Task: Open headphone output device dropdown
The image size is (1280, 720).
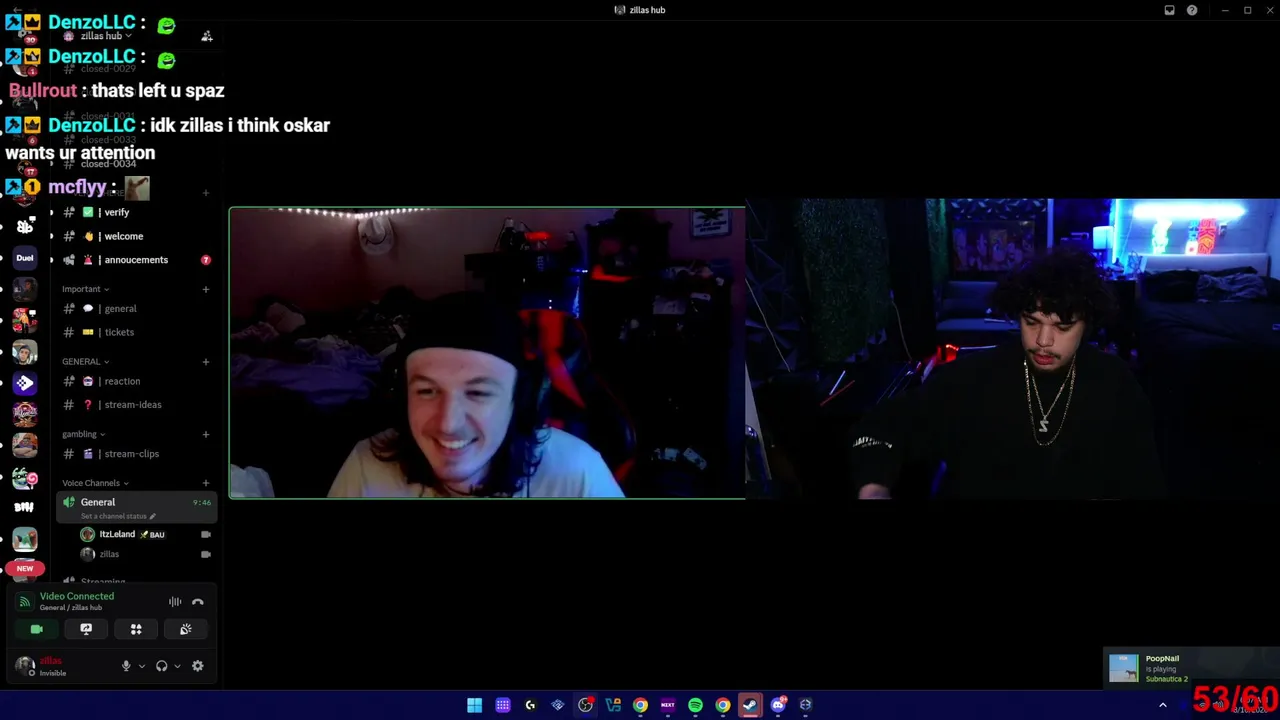Action: pos(177,666)
